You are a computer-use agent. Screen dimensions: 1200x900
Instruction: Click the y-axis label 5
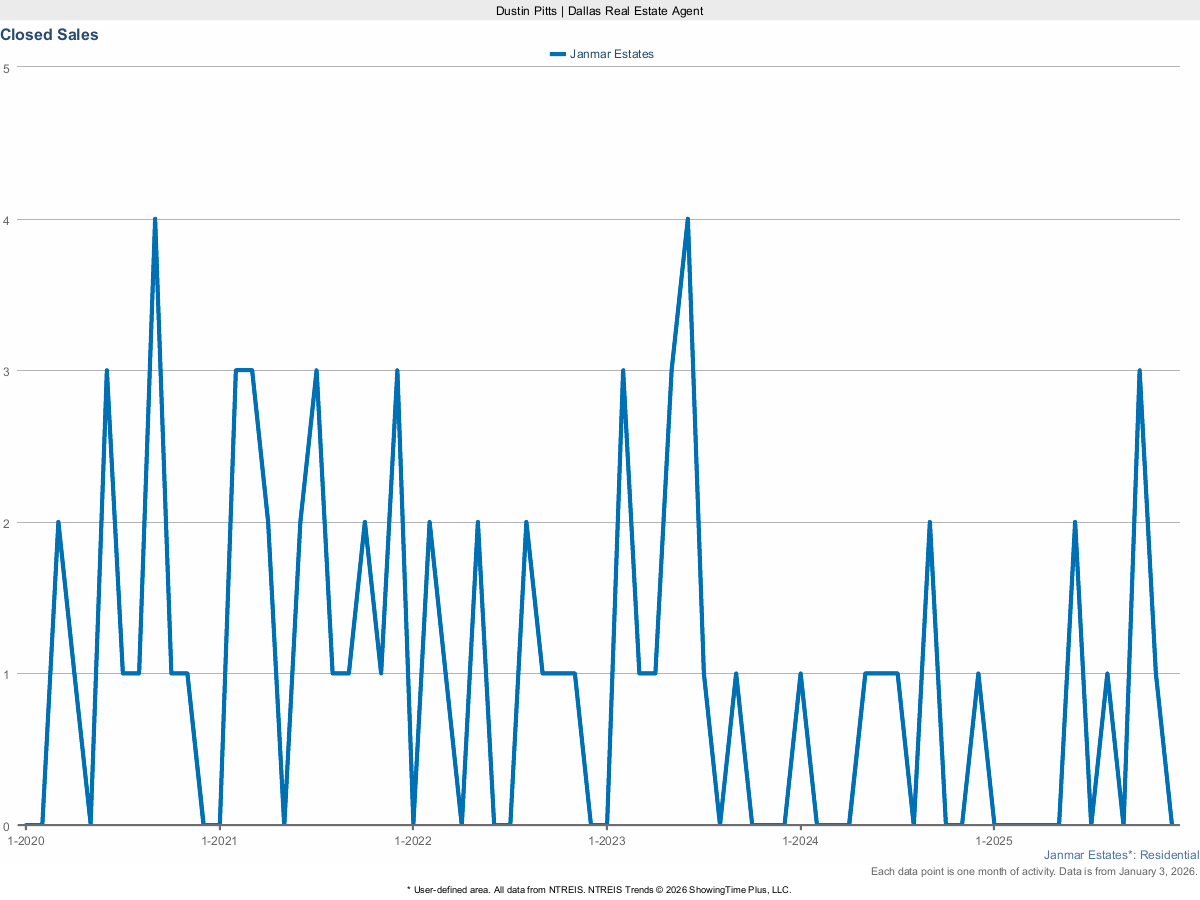pyautogui.click(x=6, y=68)
